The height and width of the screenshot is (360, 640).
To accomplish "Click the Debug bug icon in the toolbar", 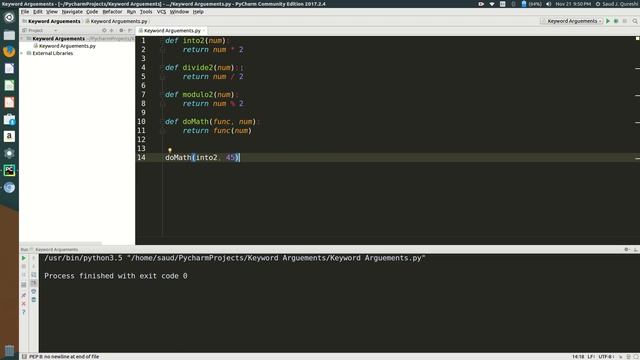I will click(616, 21).
